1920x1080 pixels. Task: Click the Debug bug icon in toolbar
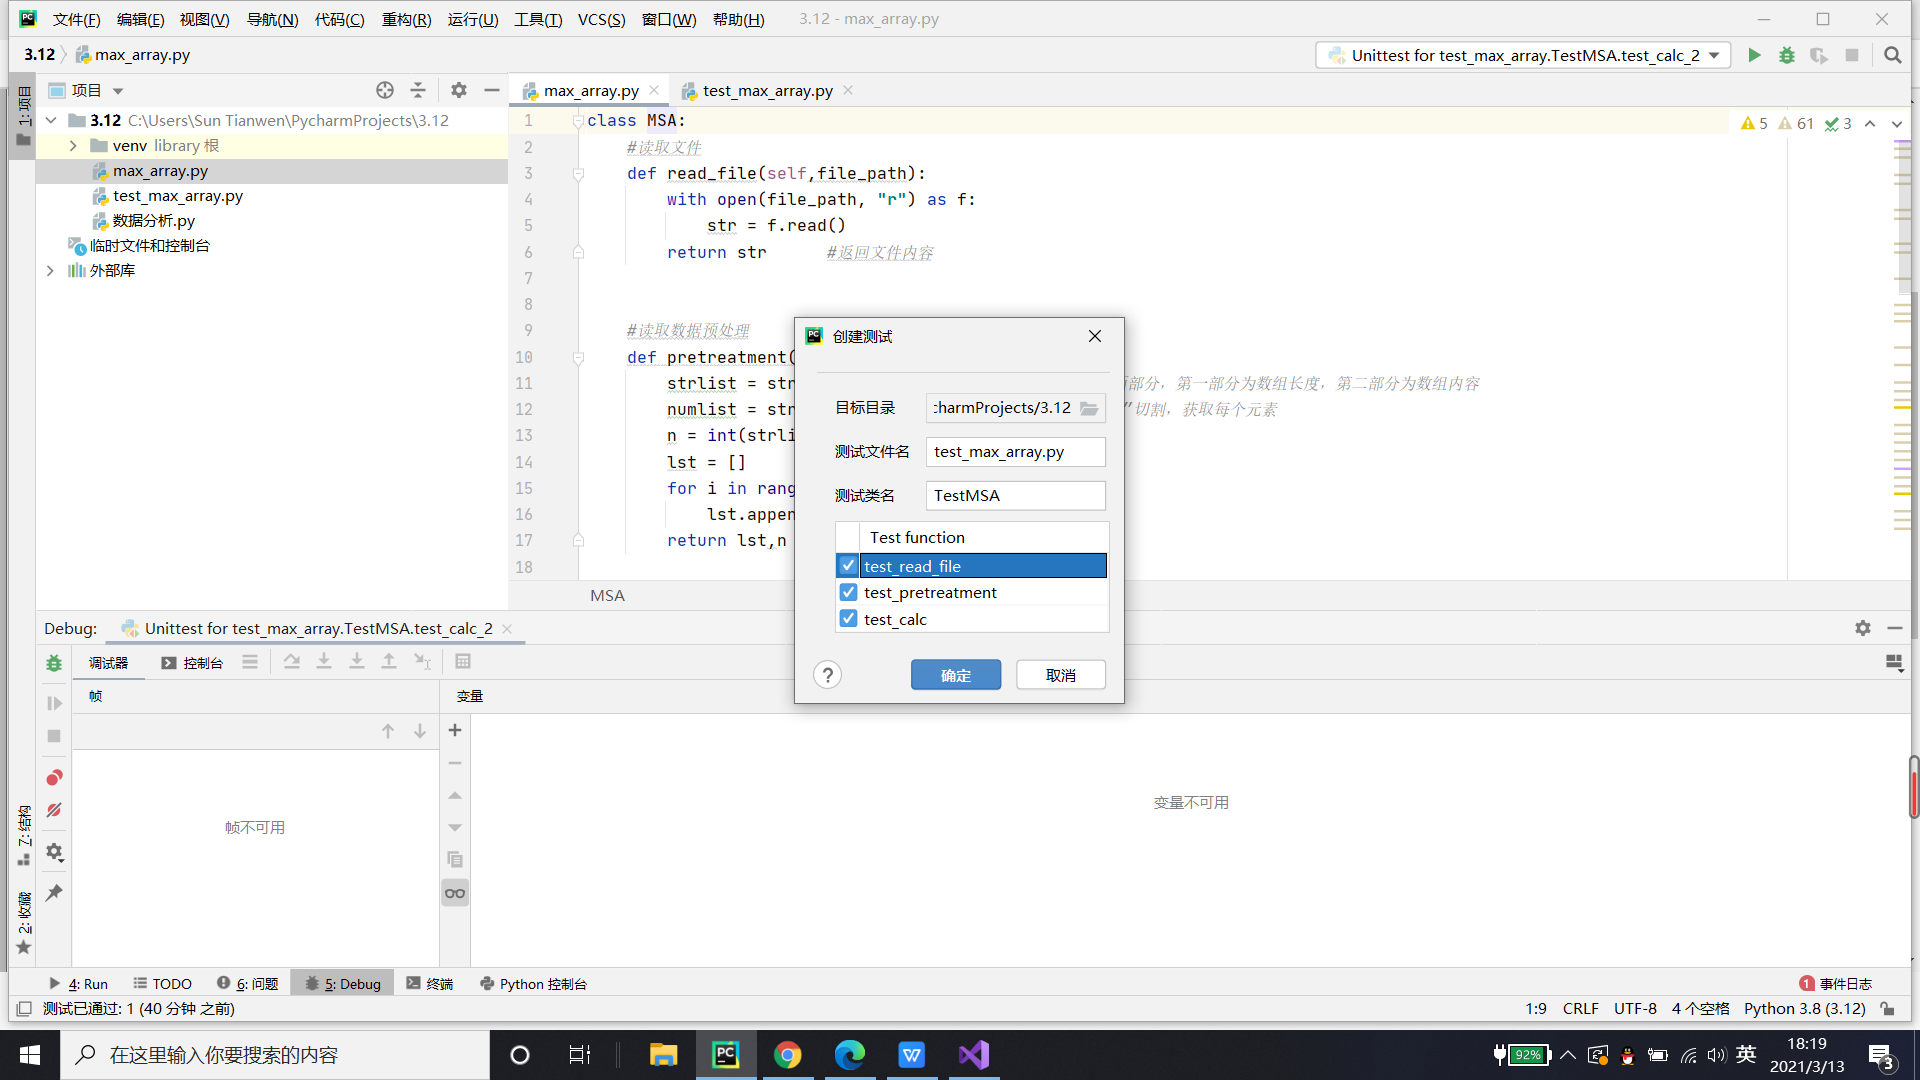[1786, 55]
